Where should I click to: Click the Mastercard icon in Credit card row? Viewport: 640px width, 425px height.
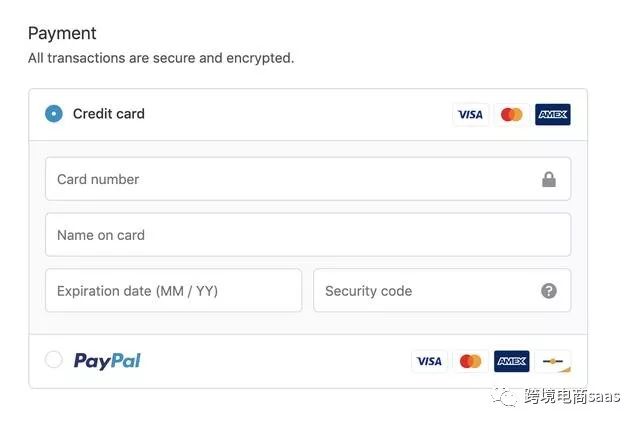511,115
